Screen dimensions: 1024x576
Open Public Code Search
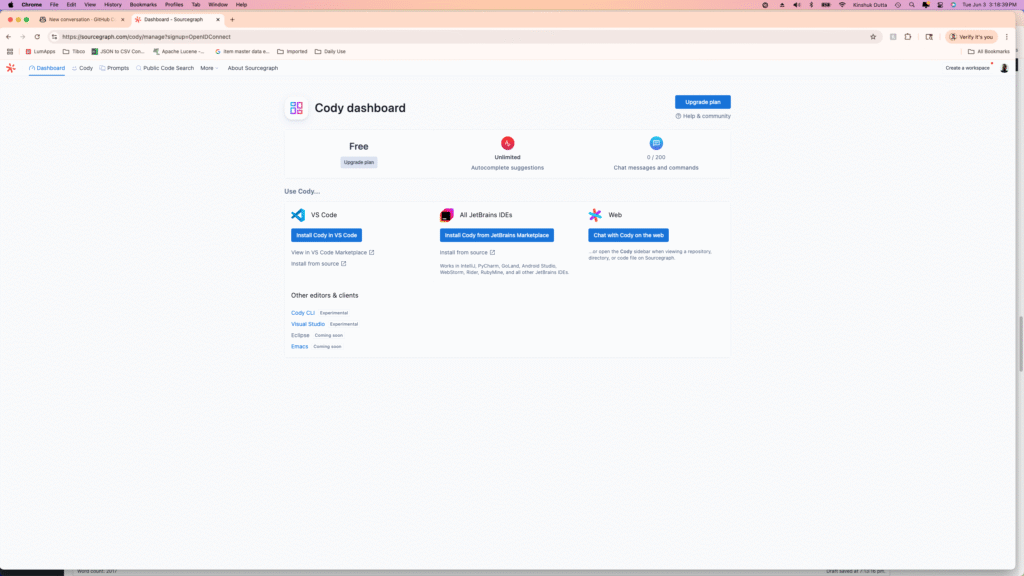click(x=165, y=68)
